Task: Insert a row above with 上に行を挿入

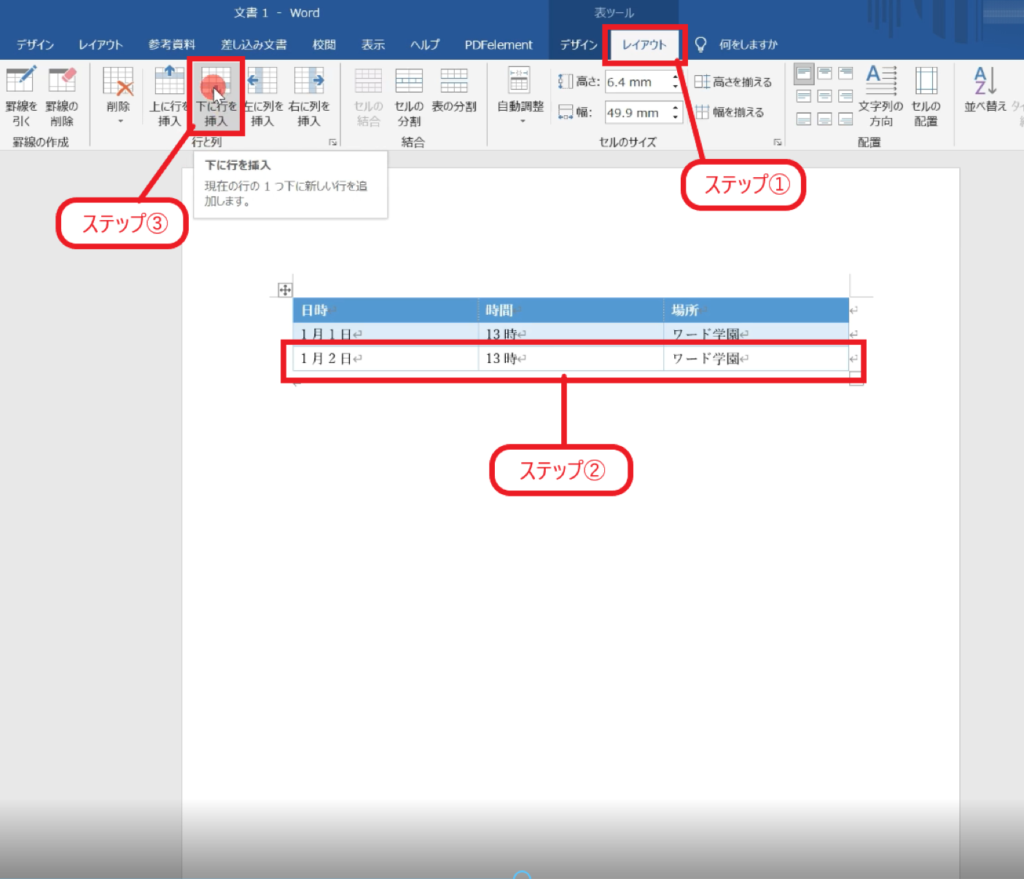Action: click(x=169, y=96)
